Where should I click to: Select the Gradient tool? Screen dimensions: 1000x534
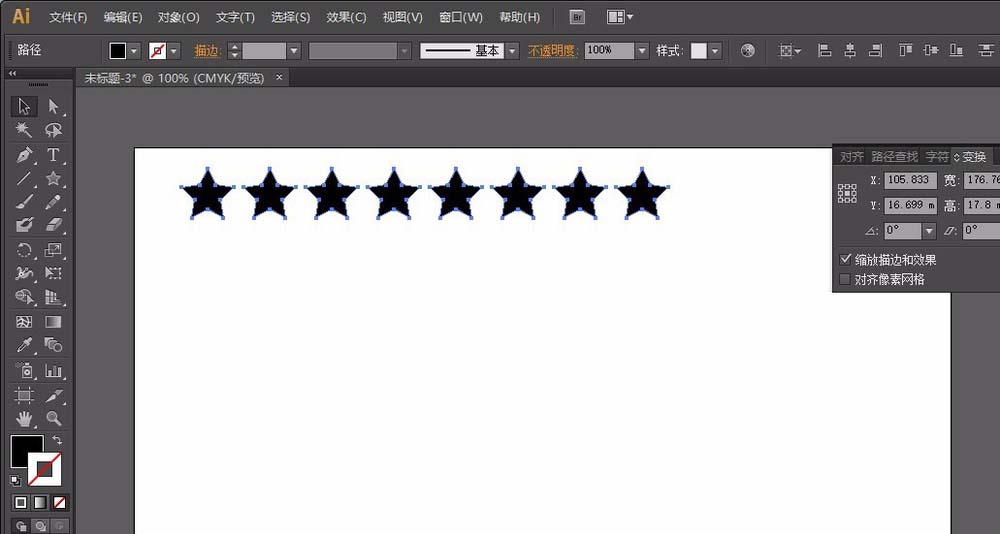pos(54,322)
